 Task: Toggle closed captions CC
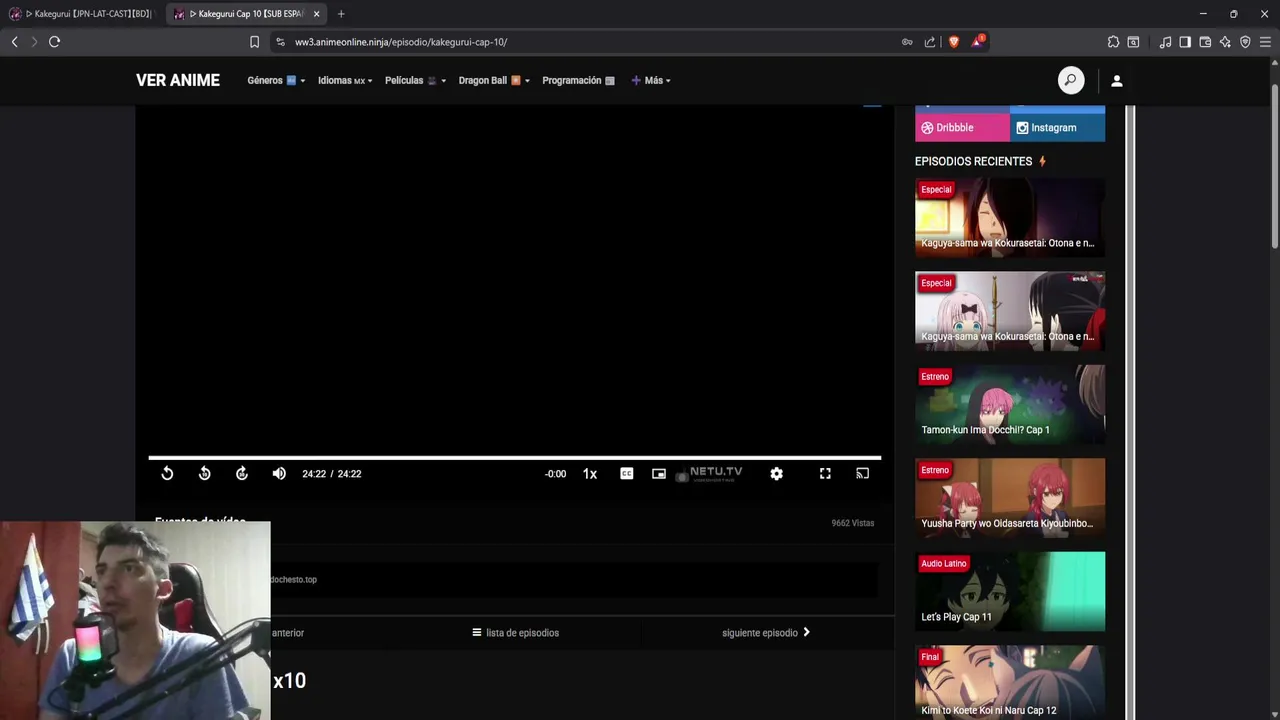(626, 474)
